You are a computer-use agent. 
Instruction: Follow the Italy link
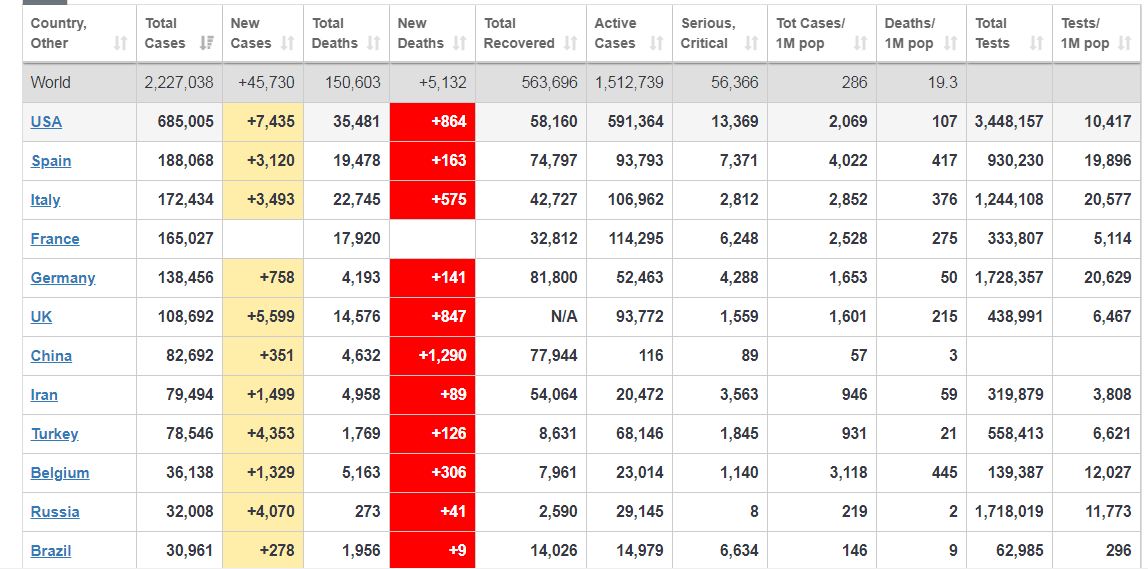click(x=45, y=200)
